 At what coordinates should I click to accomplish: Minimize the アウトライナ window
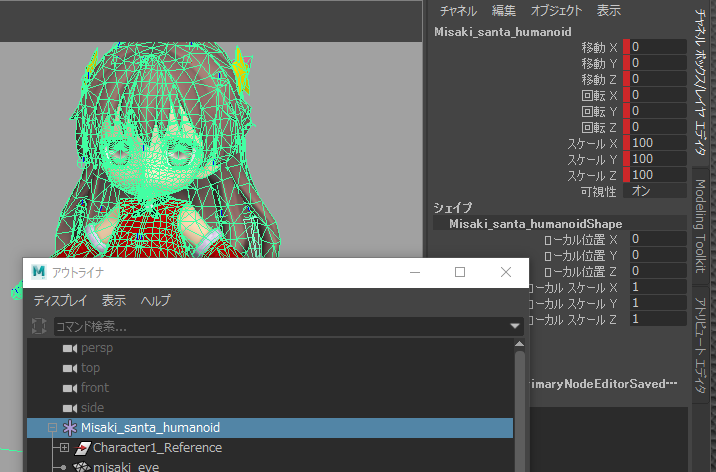(415, 273)
